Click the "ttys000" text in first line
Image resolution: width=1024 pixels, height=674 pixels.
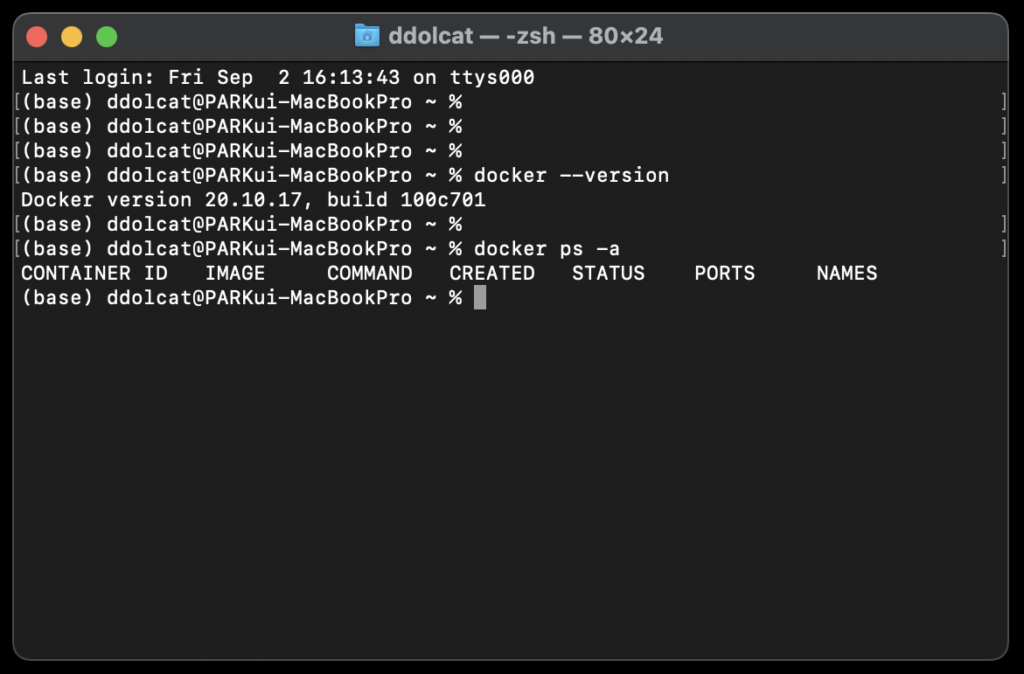(492, 77)
